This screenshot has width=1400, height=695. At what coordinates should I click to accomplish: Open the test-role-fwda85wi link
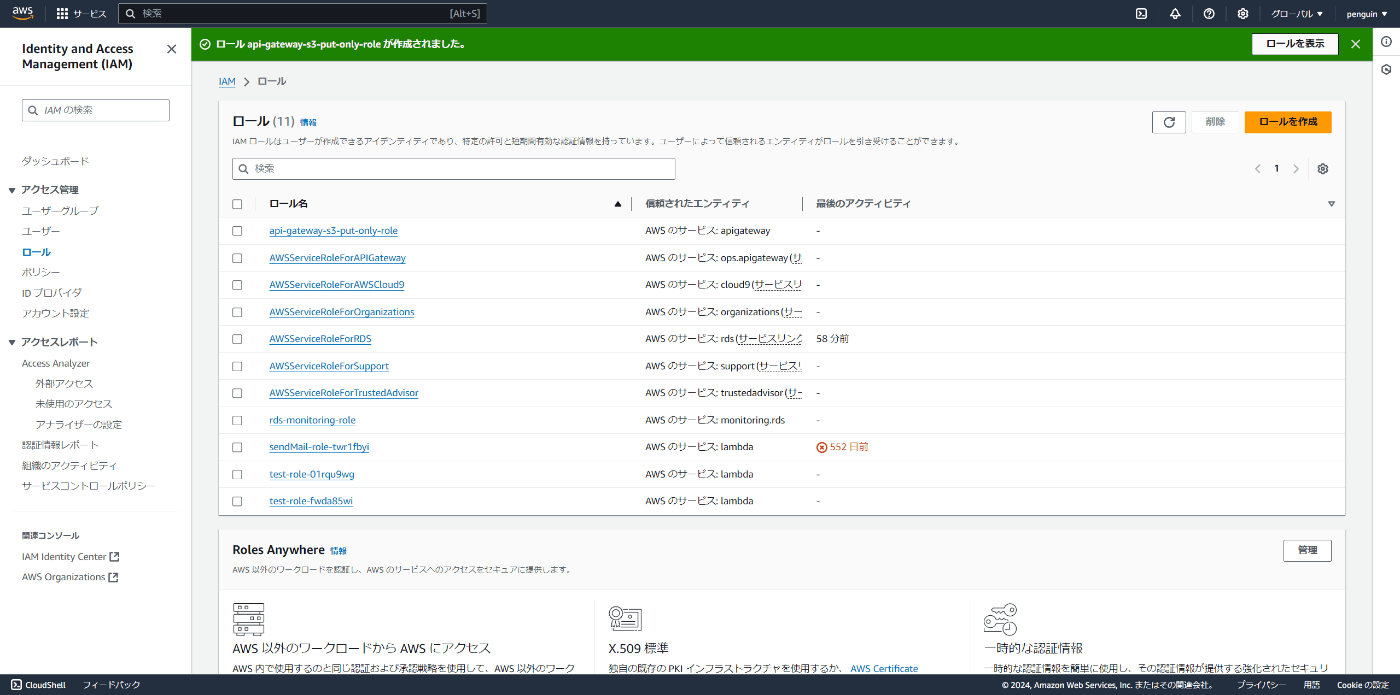[x=311, y=501]
